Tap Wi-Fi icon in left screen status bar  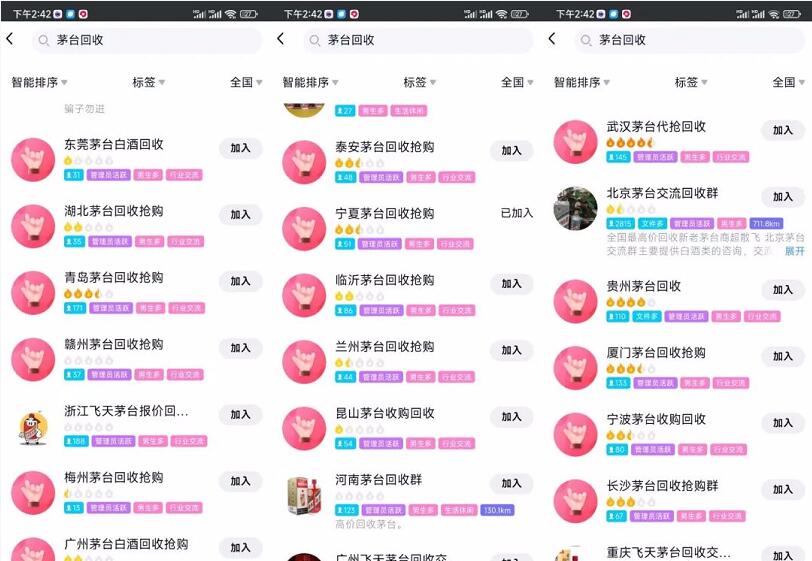(231, 14)
